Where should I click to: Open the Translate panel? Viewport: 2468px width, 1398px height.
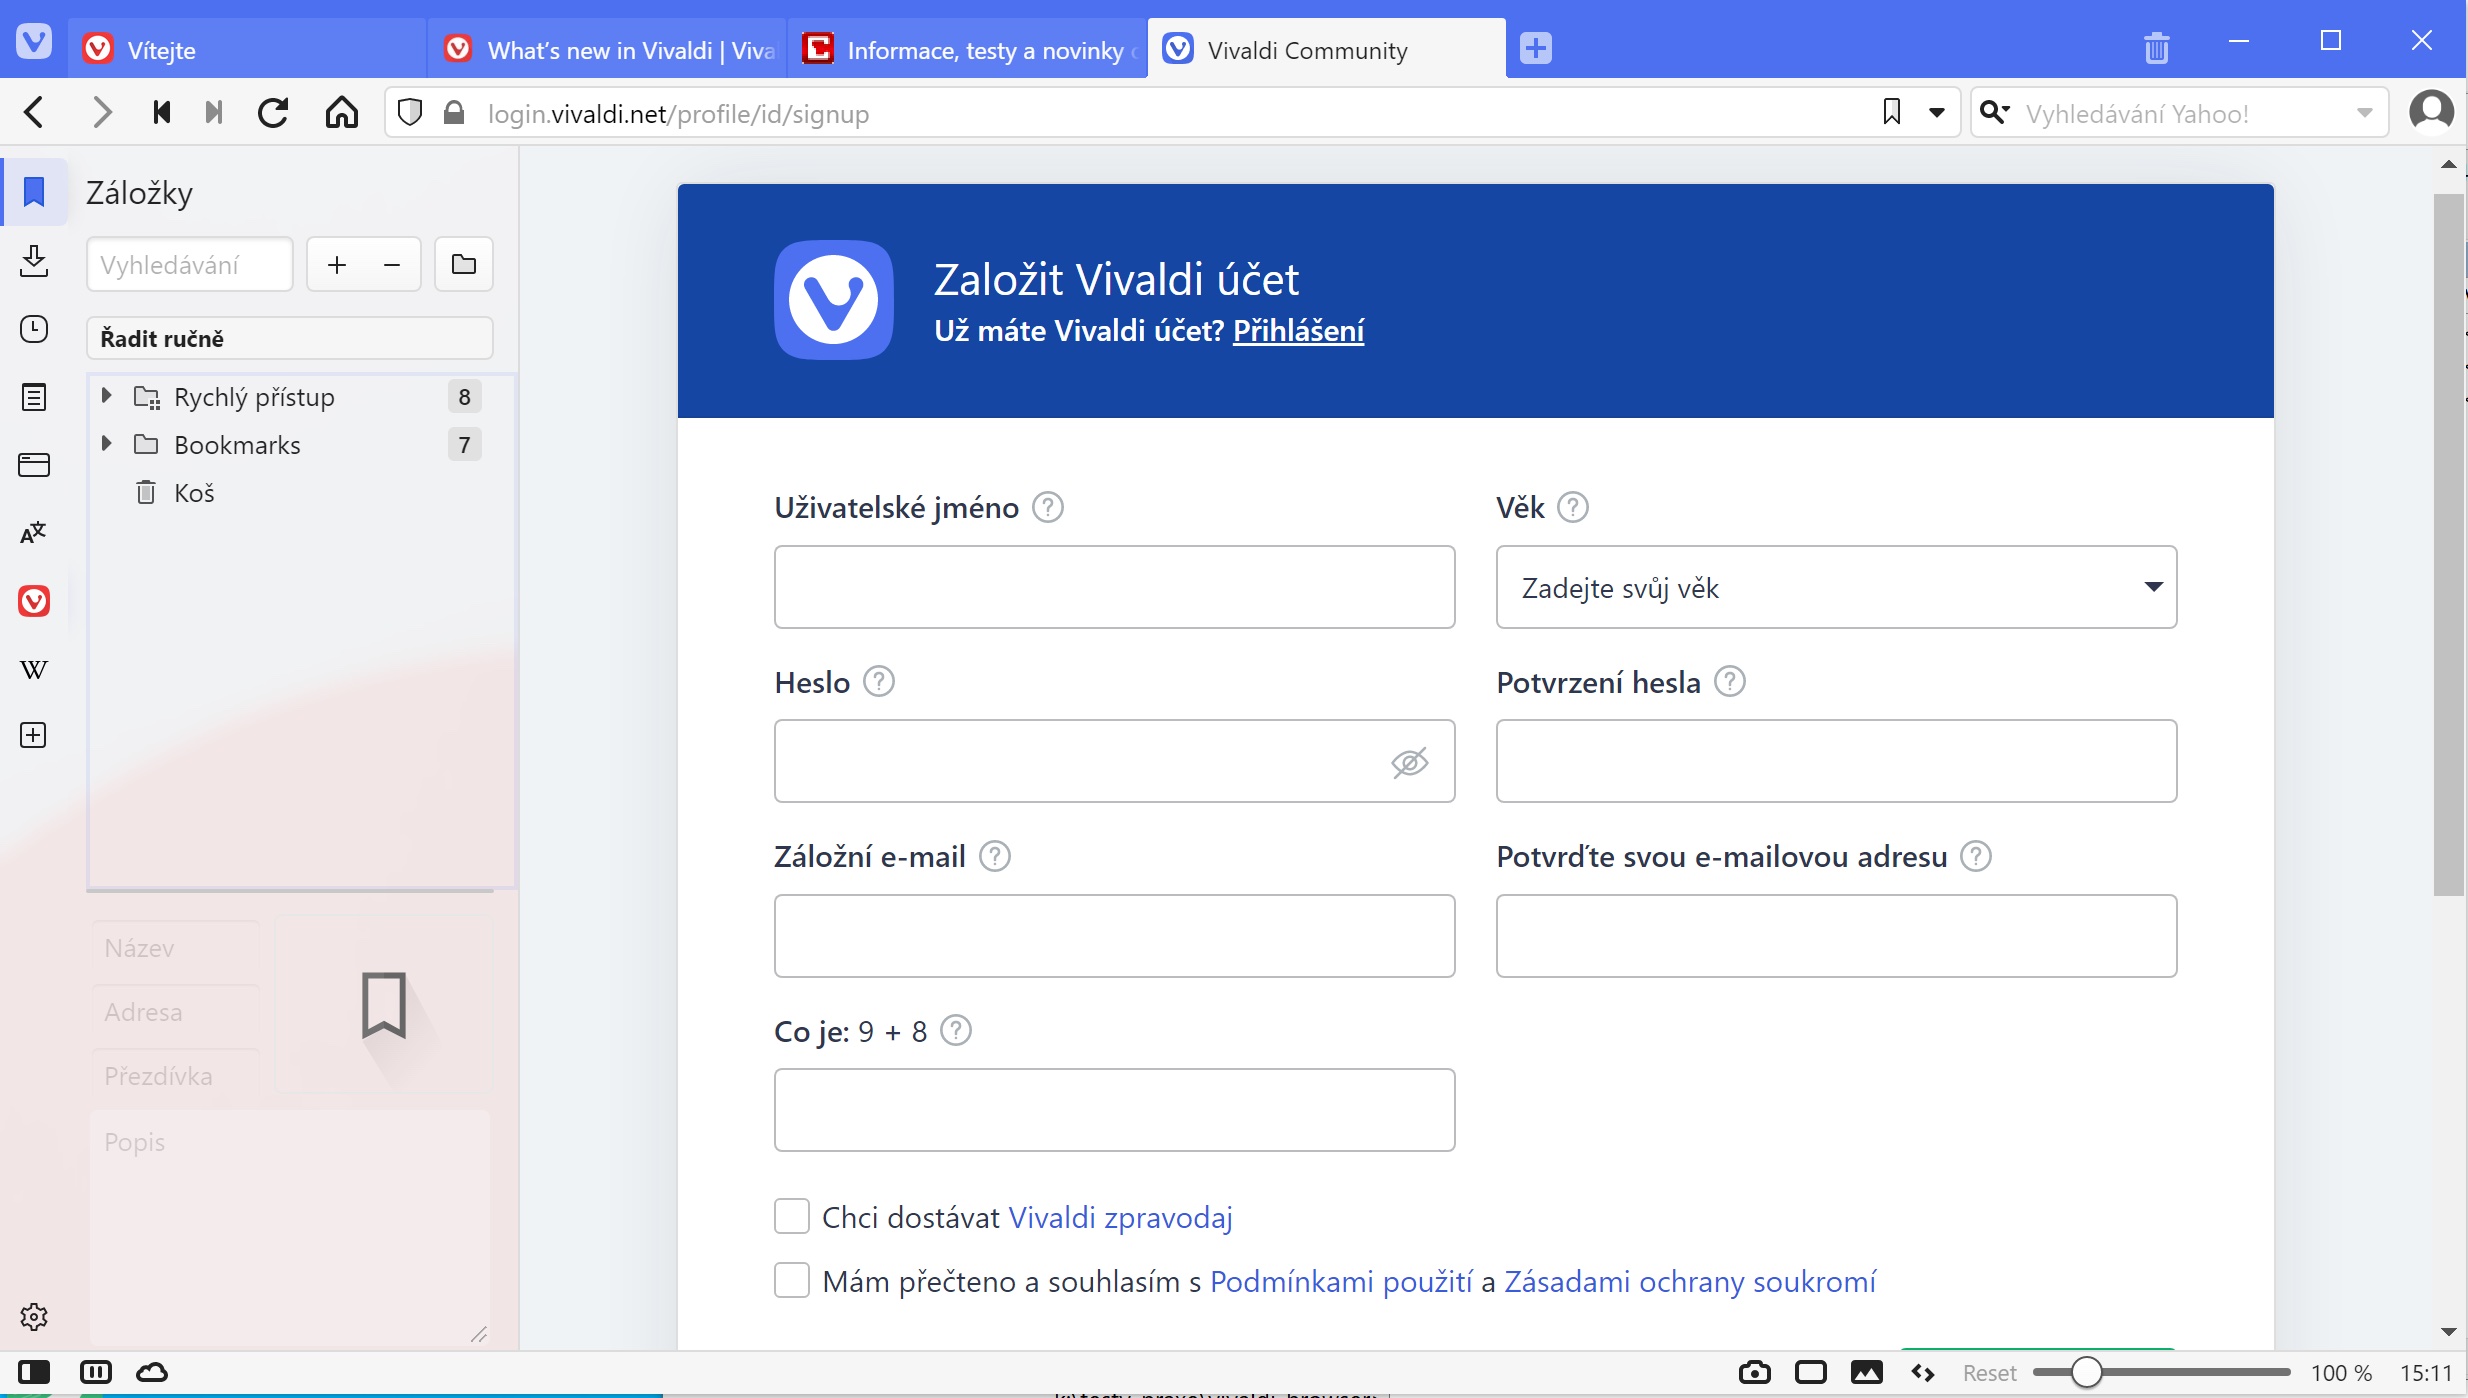(34, 533)
